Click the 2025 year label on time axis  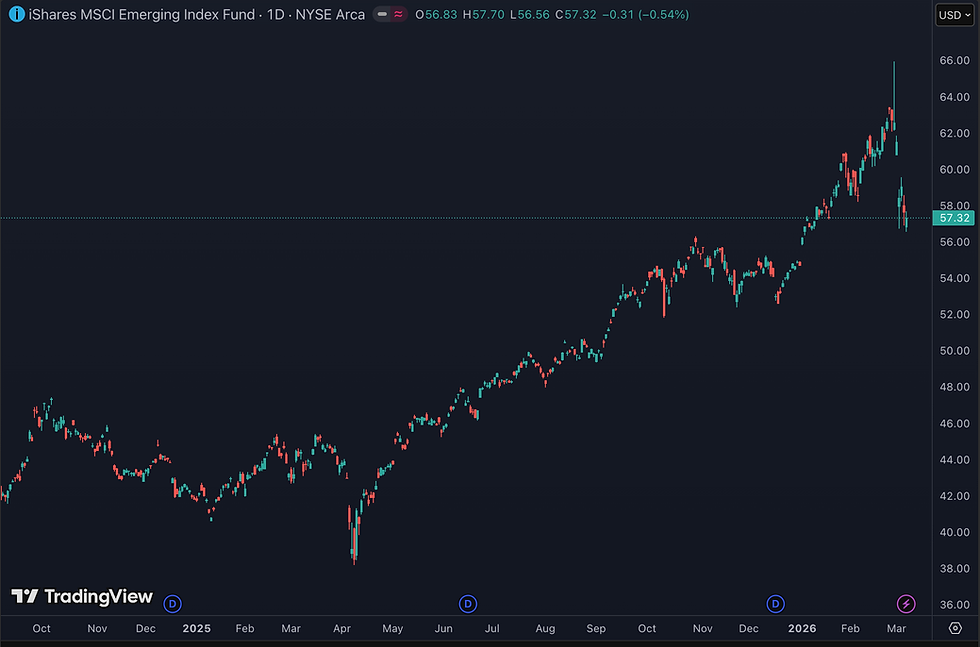click(x=196, y=628)
